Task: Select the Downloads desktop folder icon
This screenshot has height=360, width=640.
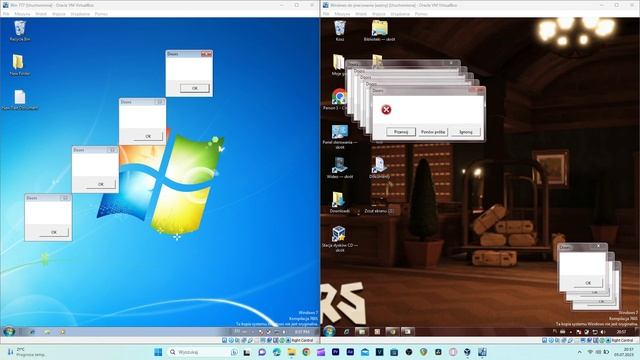Action: (x=340, y=202)
